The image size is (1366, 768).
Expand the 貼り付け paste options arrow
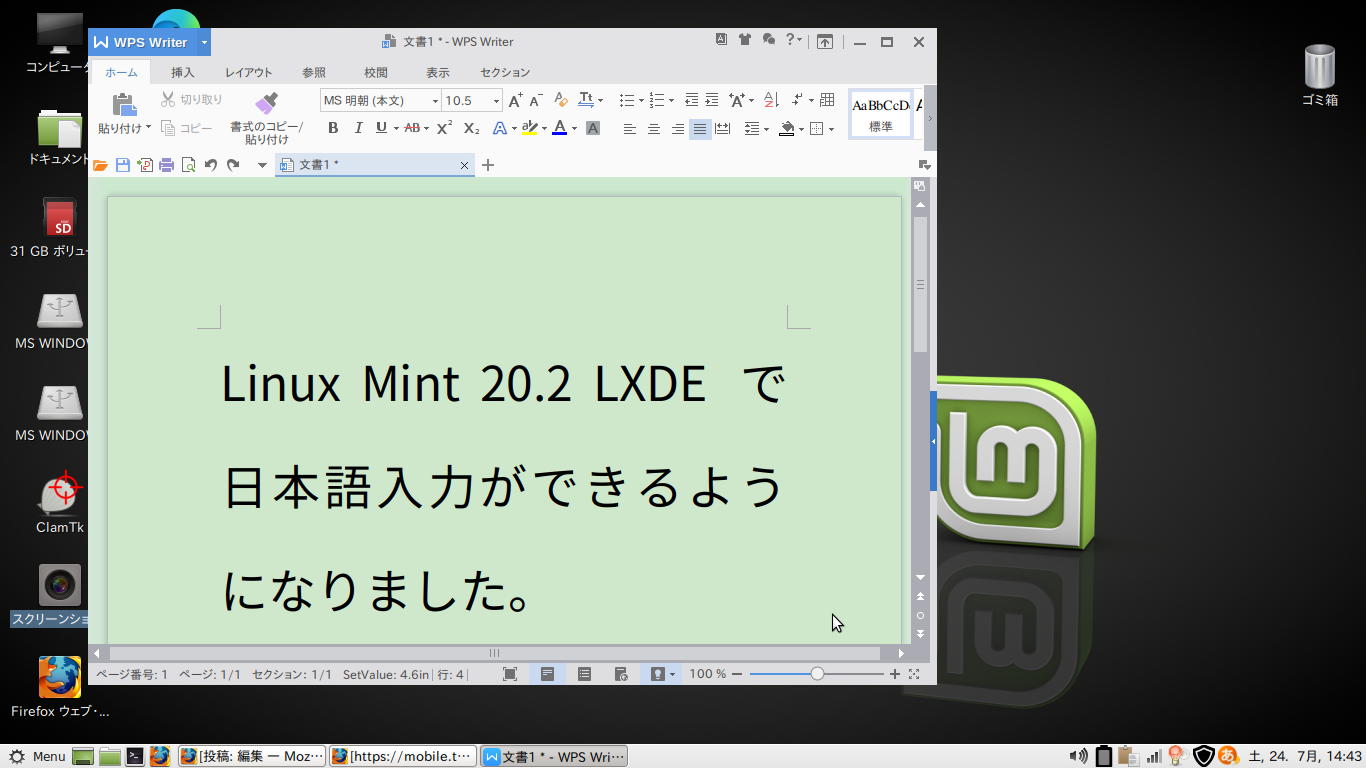[x=148, y=128]
